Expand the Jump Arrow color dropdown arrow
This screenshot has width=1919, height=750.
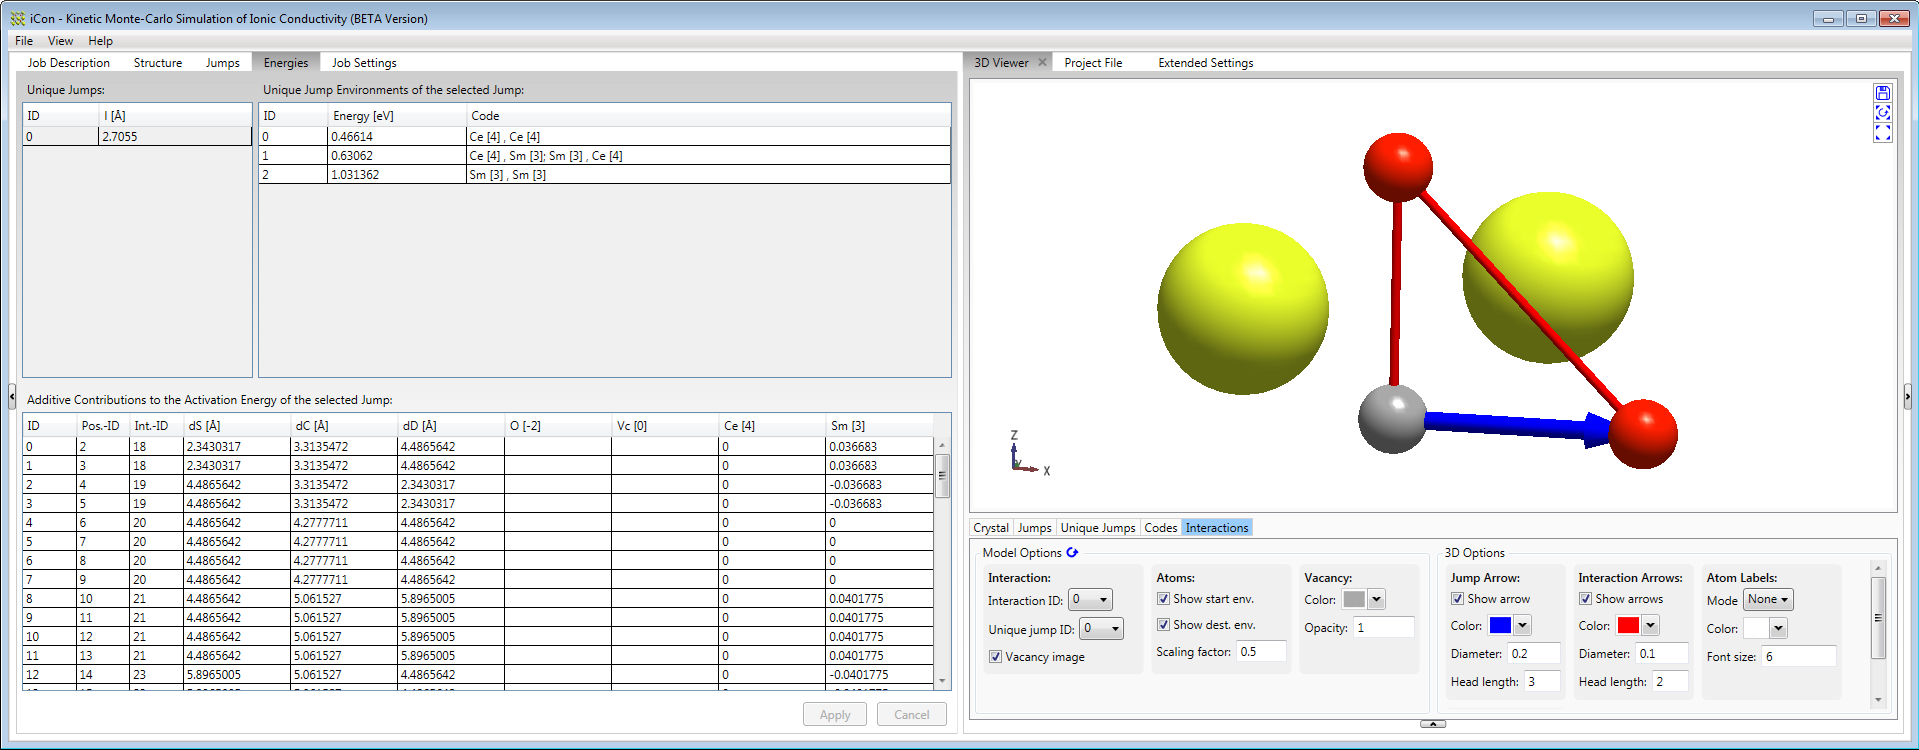coord(1522,626)
